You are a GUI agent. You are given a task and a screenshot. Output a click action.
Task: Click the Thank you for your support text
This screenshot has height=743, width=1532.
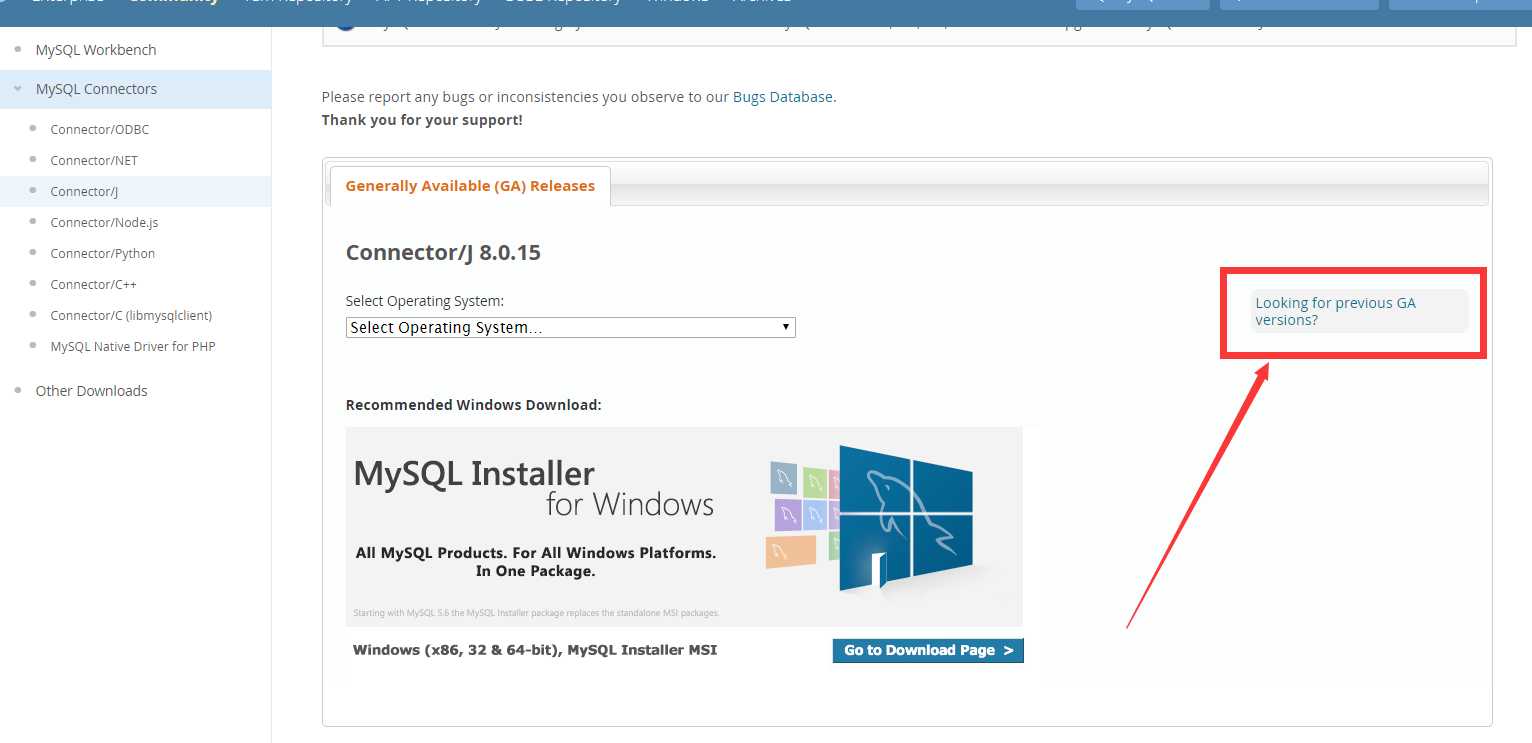tap(422, 120)
